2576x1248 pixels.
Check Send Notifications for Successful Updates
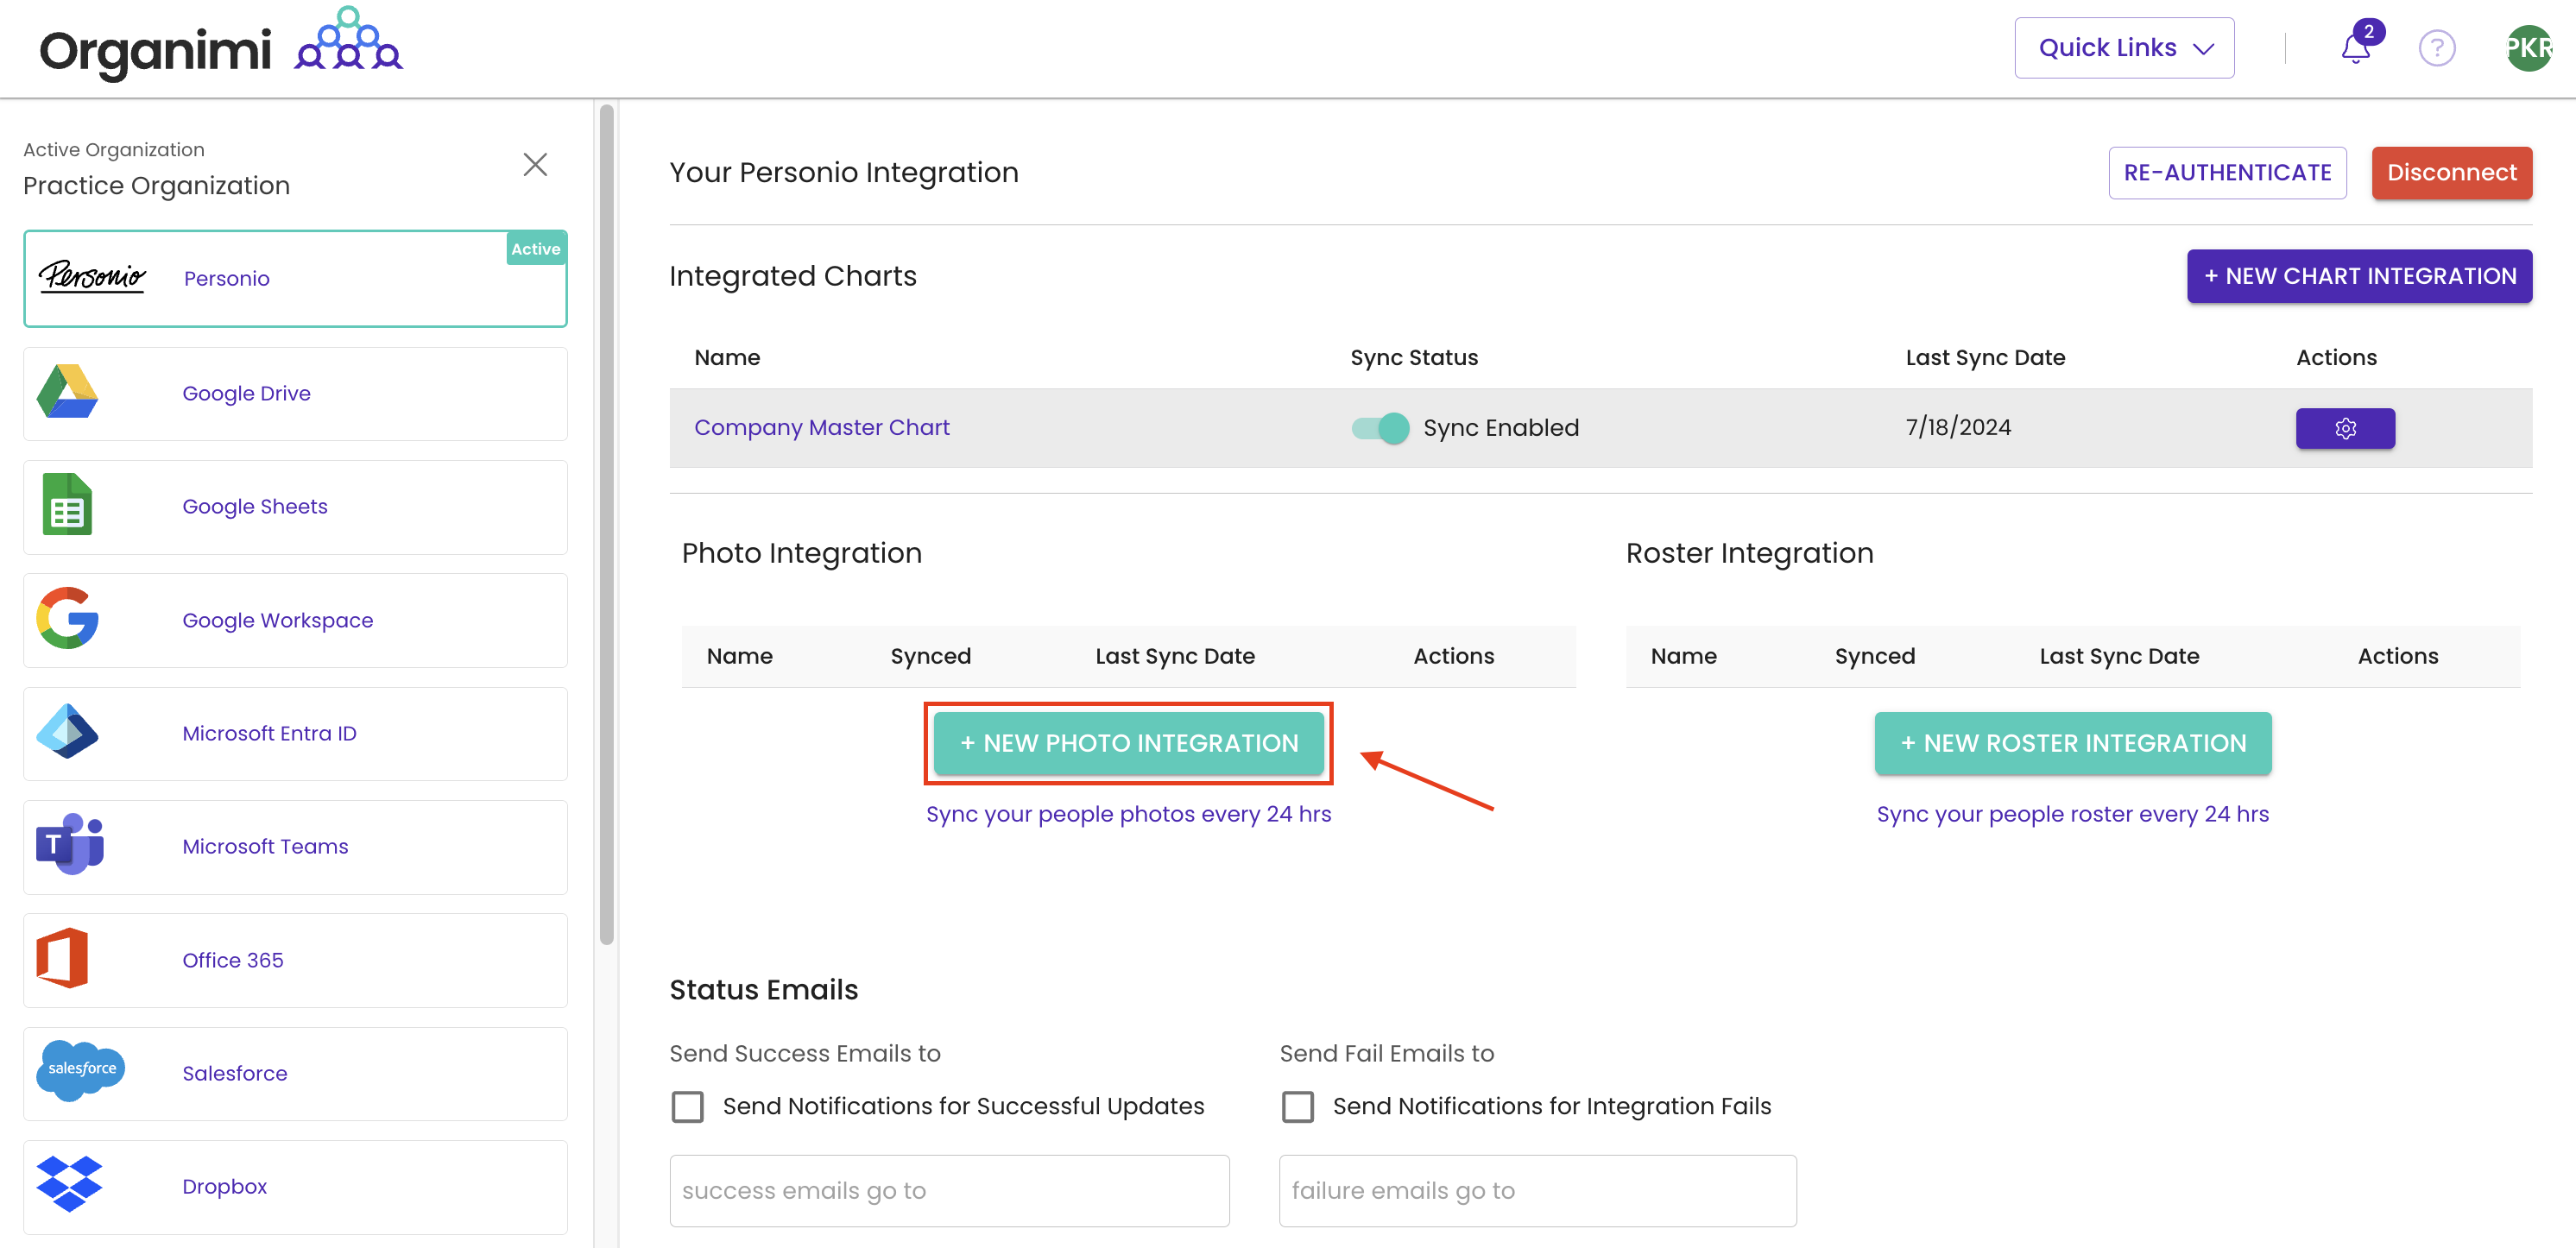pyautogui.click(x=687, y=1107)
